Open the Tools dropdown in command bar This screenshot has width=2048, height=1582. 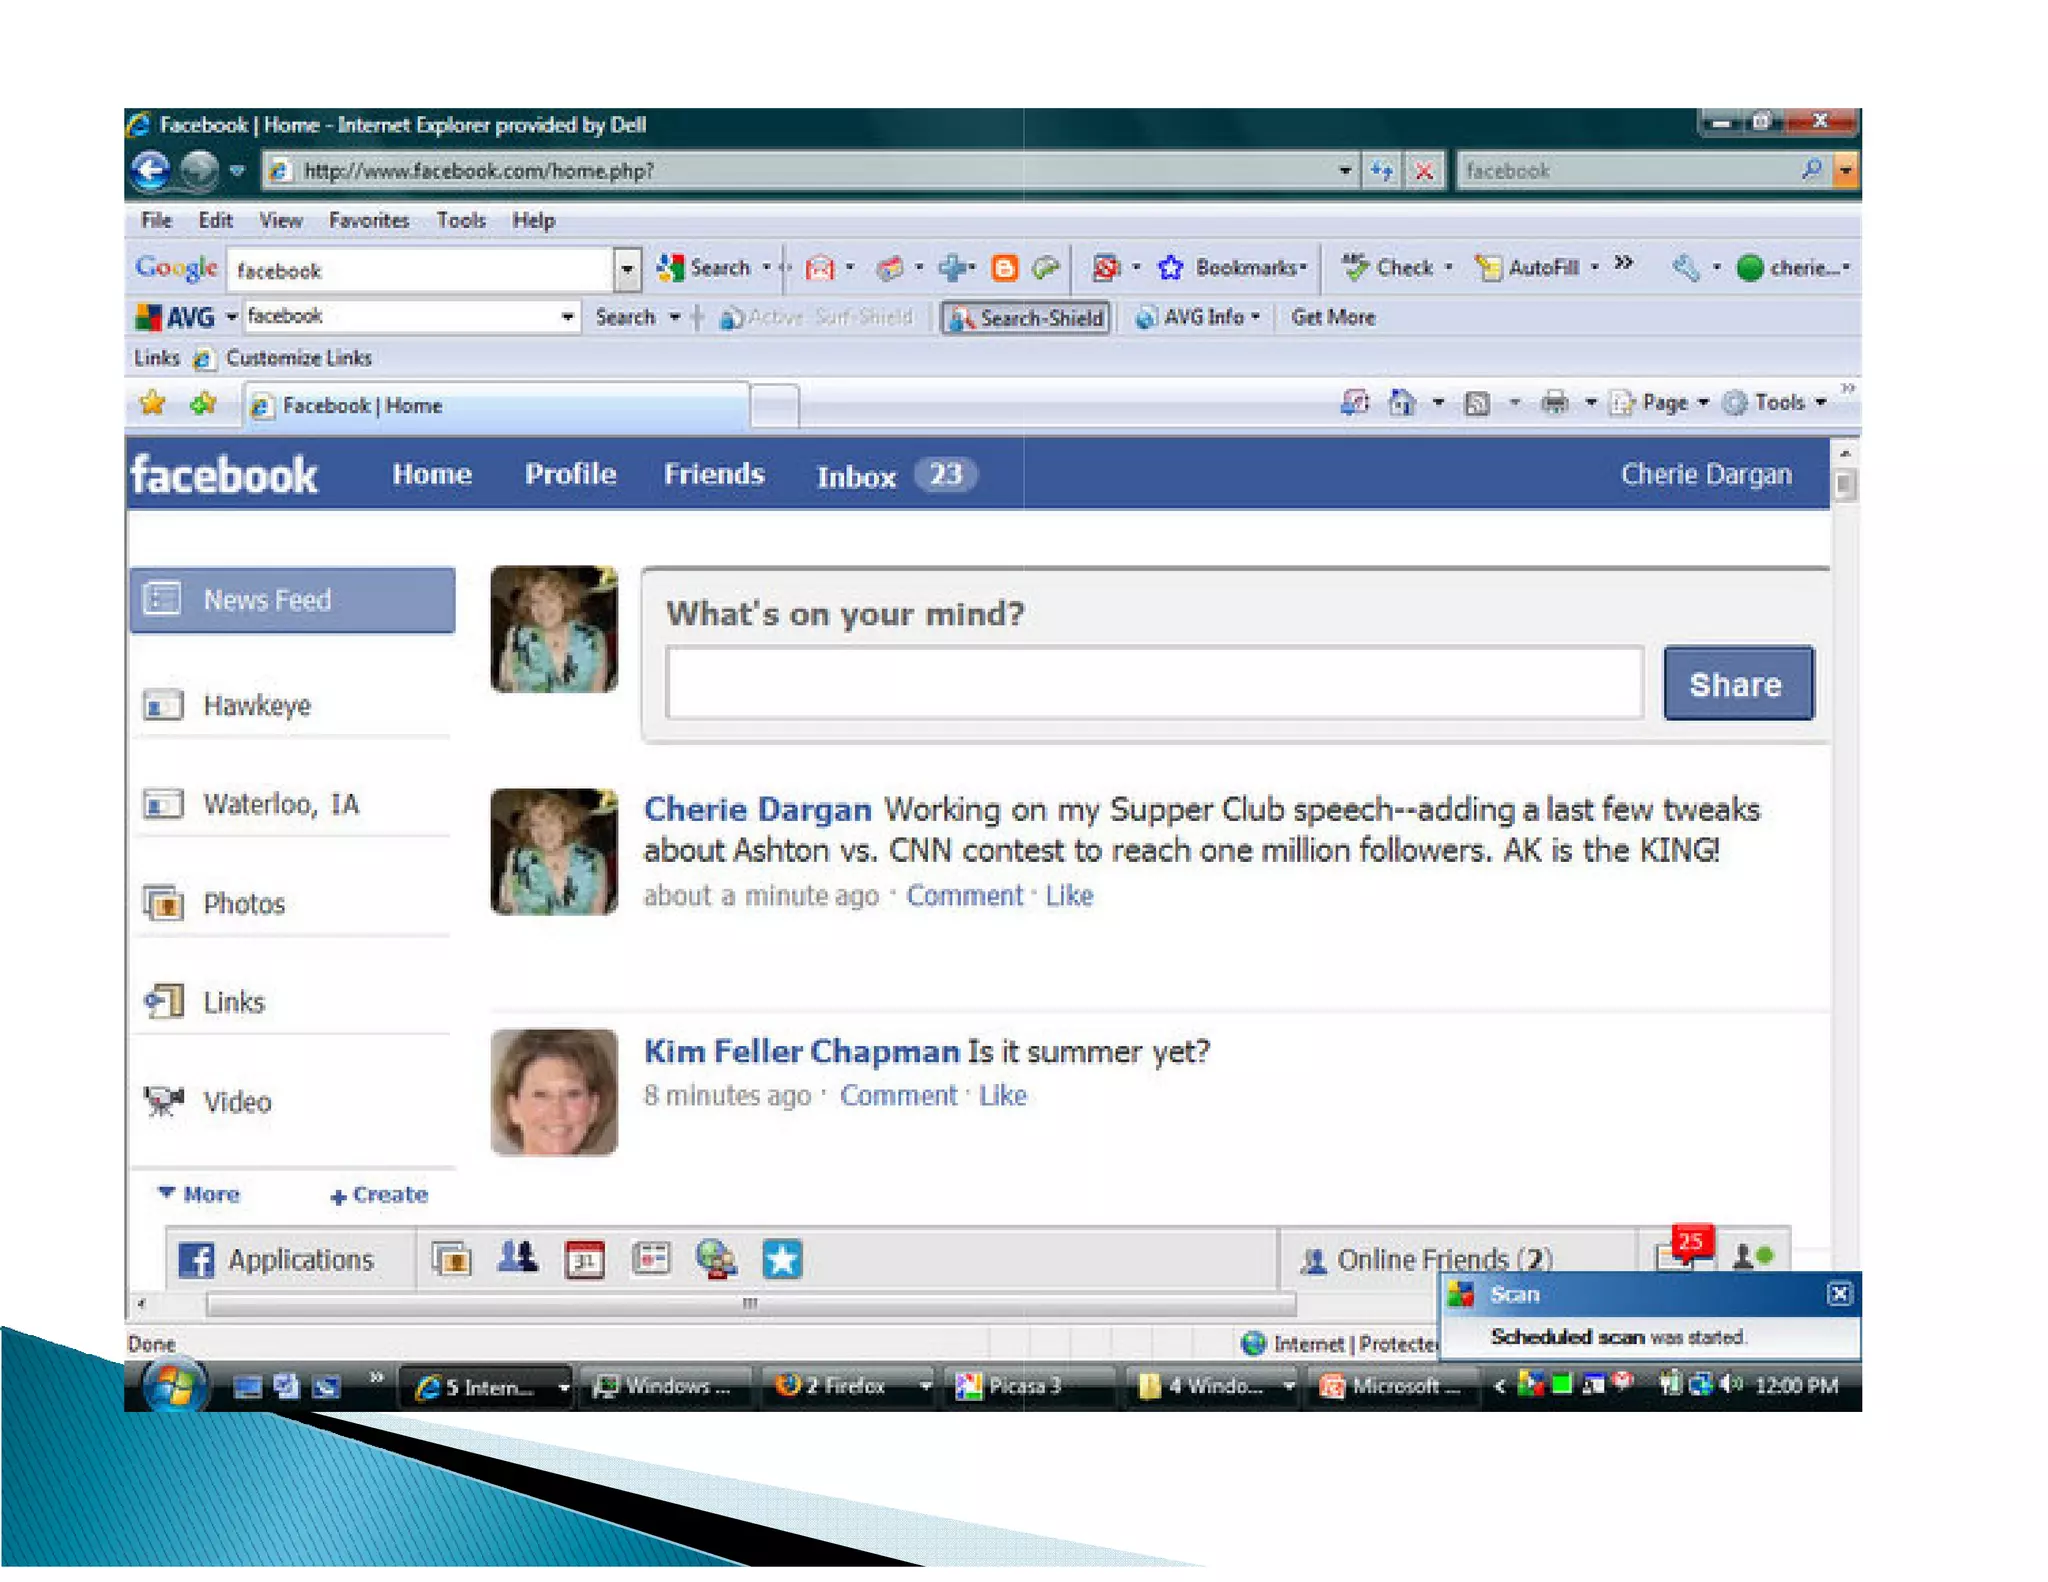1776,403
